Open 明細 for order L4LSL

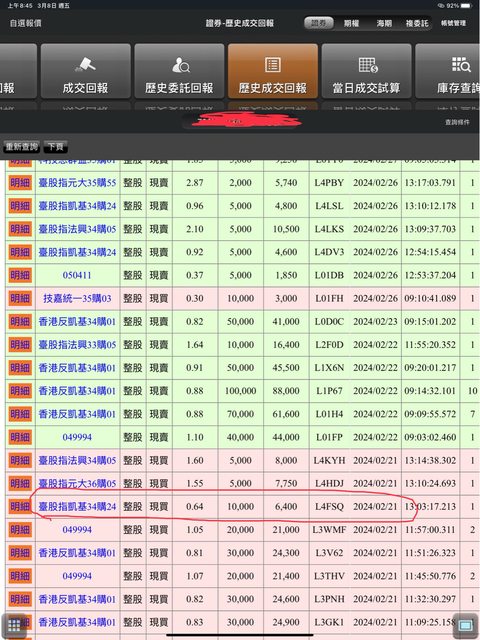(20, 206)
